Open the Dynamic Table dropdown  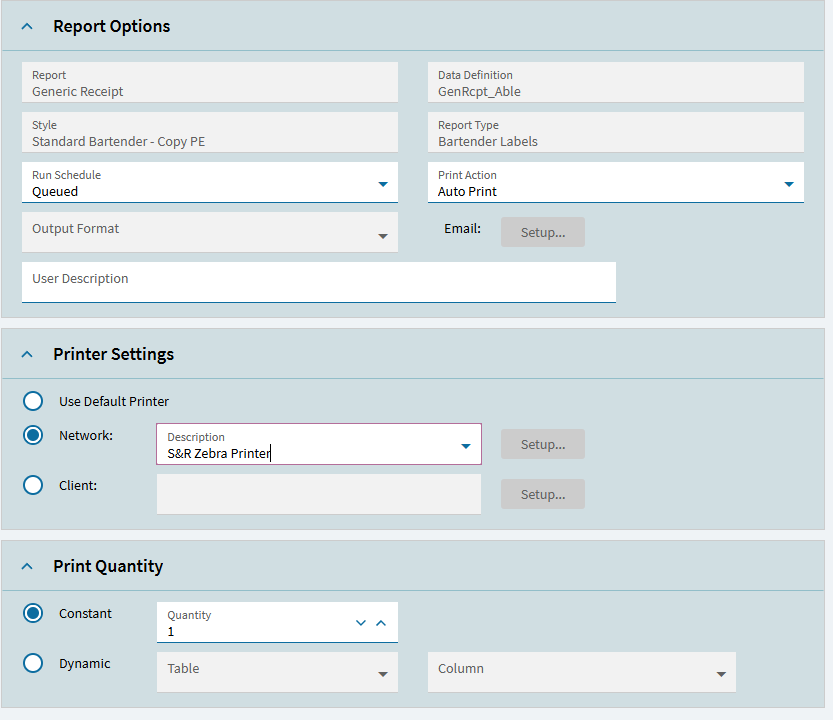(x=382, y=675)
